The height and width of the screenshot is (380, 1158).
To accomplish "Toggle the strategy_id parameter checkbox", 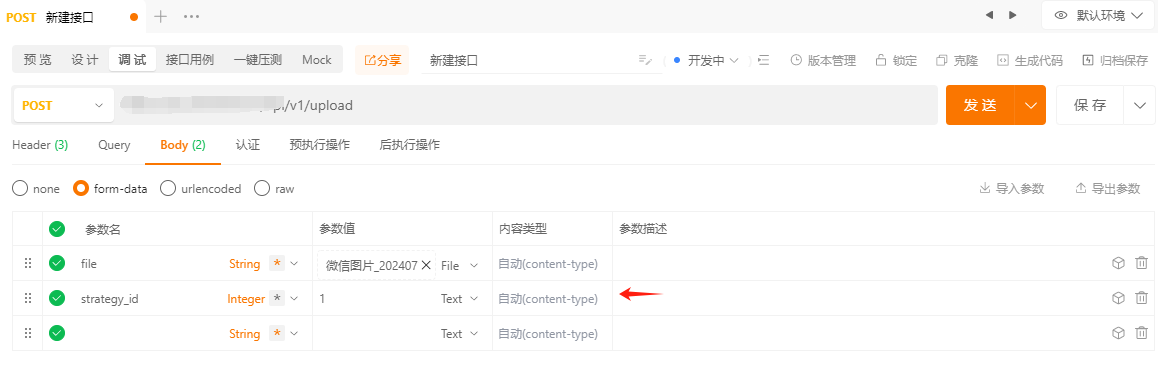I will tap(57, 298).
